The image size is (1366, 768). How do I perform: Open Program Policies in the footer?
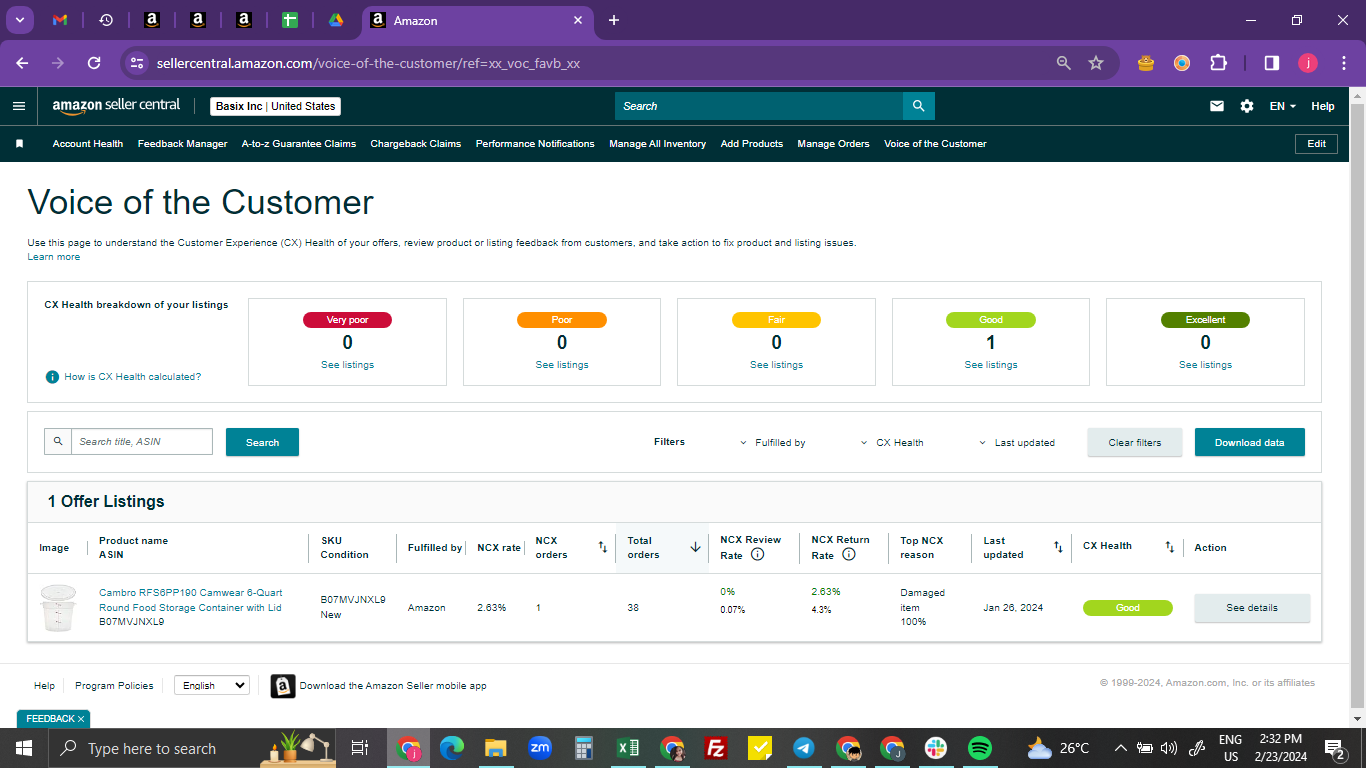(x=115, y=686)
